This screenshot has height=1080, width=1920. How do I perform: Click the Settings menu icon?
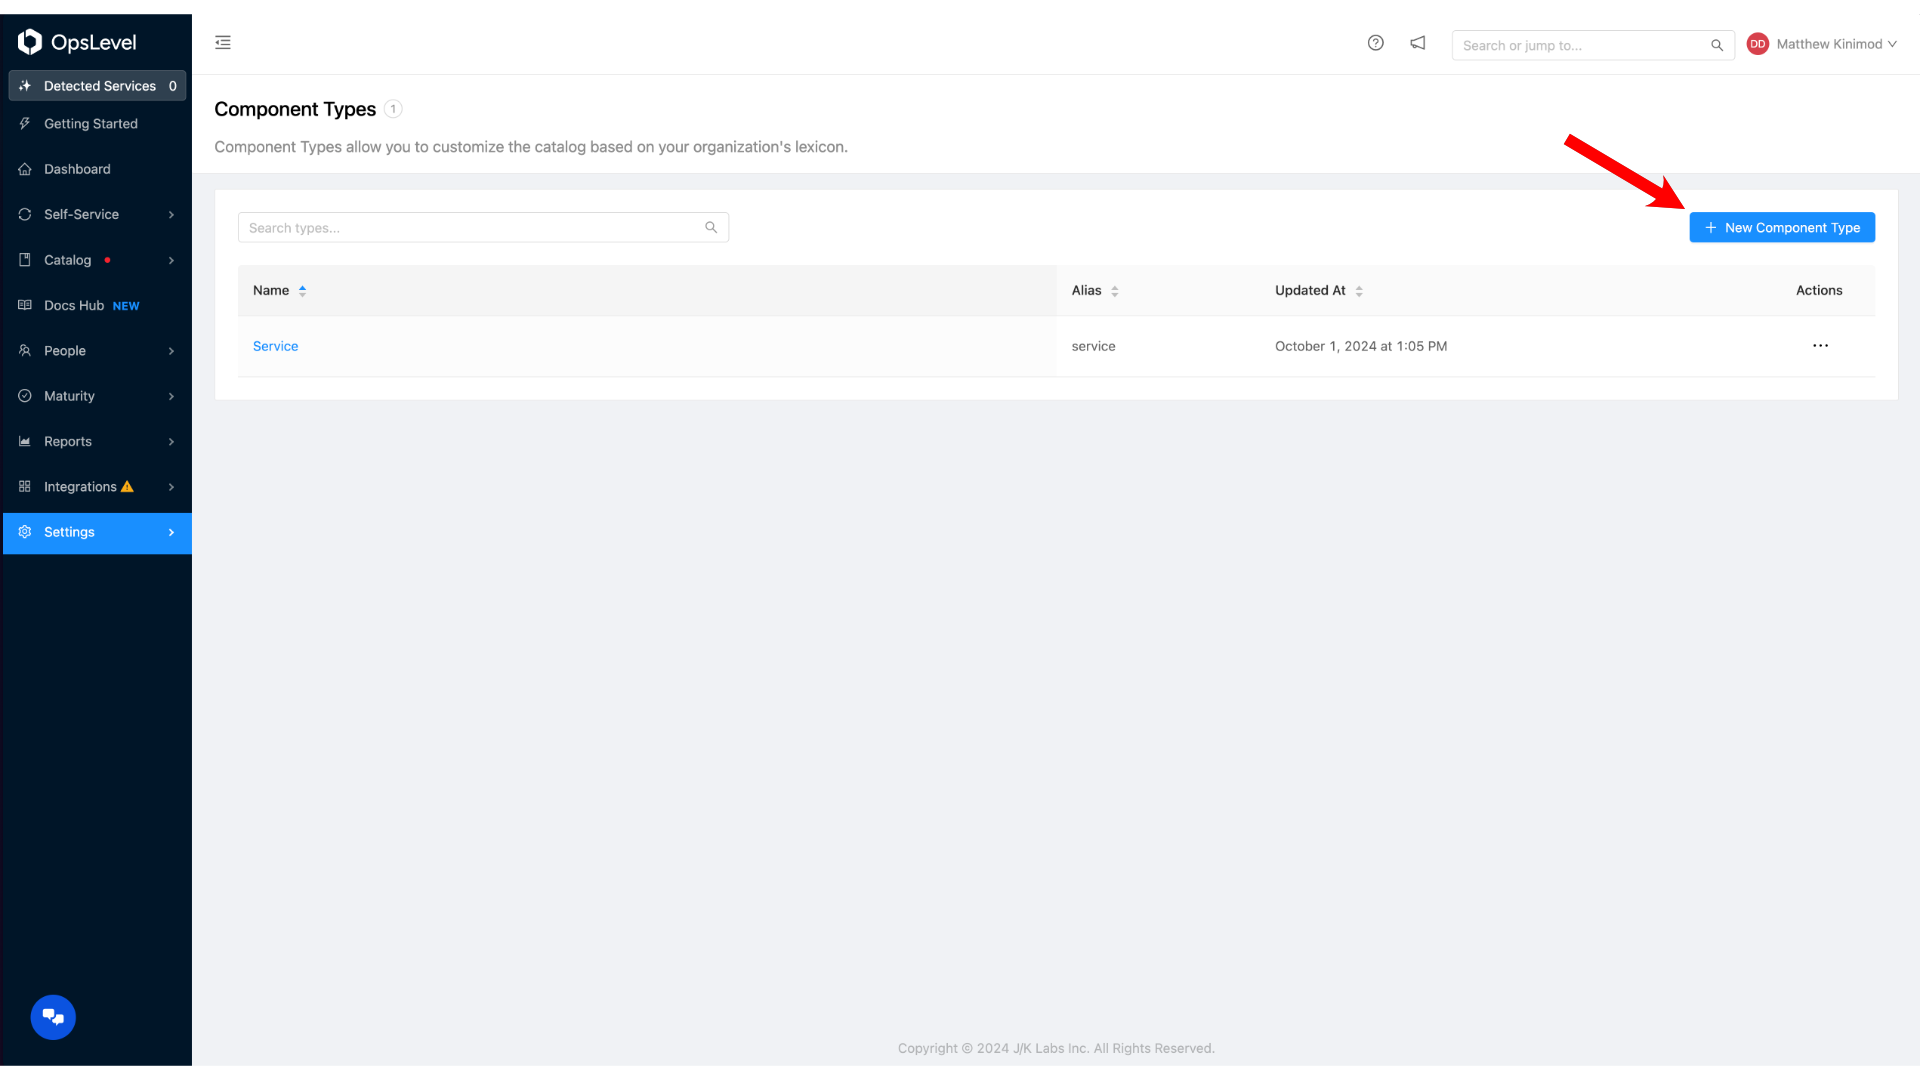click(24, 531)
